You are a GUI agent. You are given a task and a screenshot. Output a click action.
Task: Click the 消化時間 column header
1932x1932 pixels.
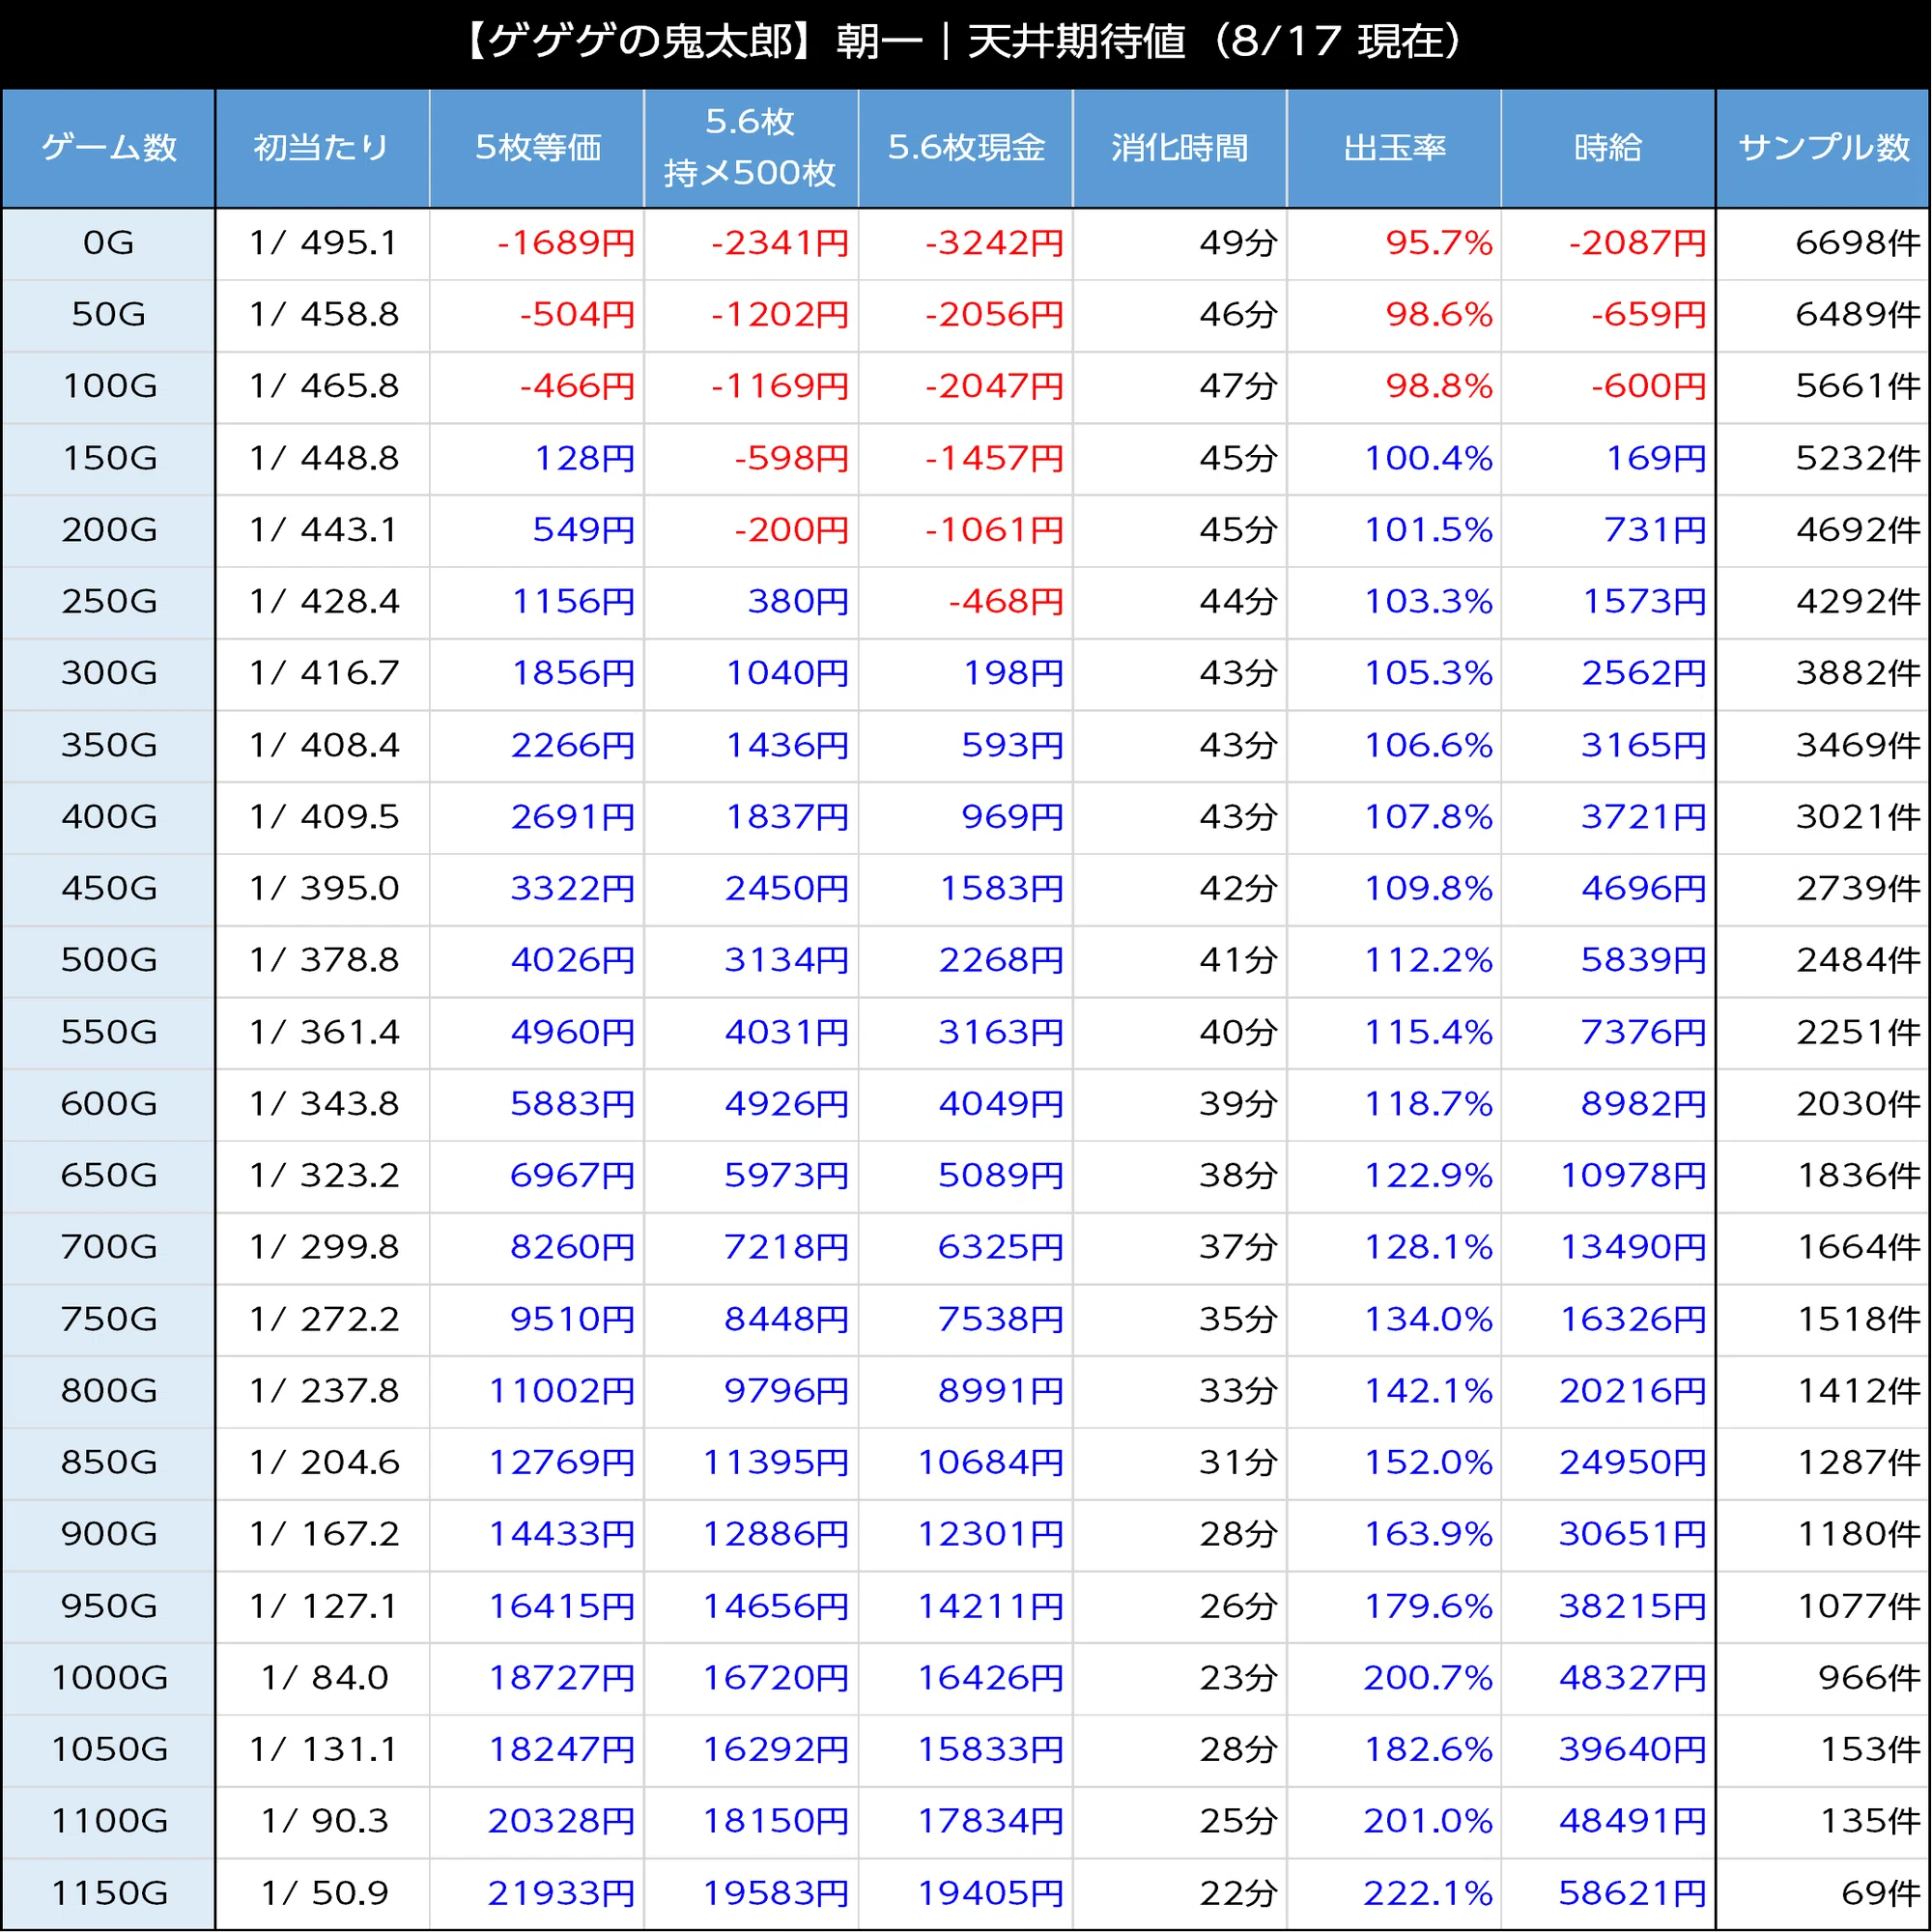[1180, 148]
